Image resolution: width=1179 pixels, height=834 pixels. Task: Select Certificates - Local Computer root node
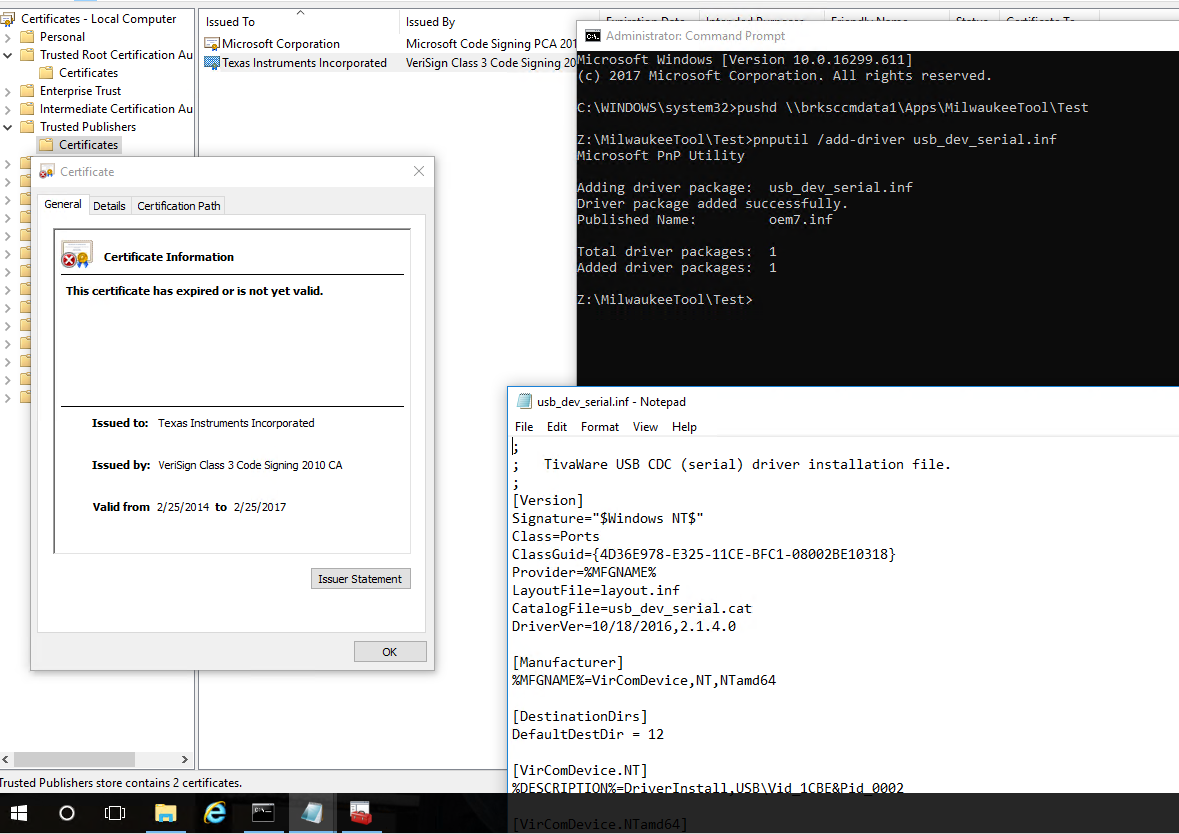point(99,19)
